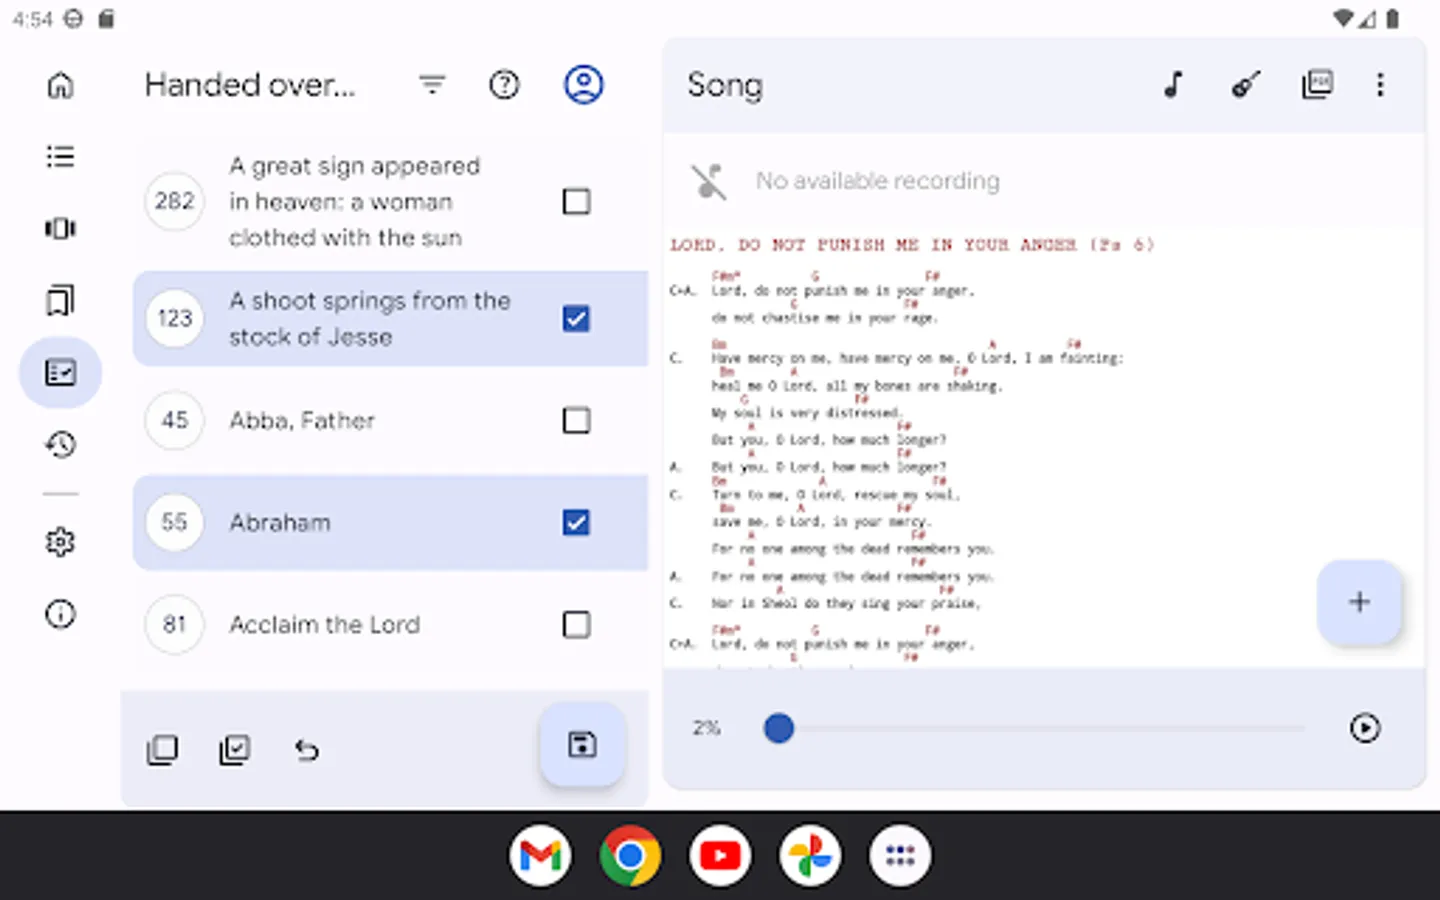This screenshot has width=1440, height=900.
Task: Click the song lyrics title in red
Action: click(x=912, y=245)
